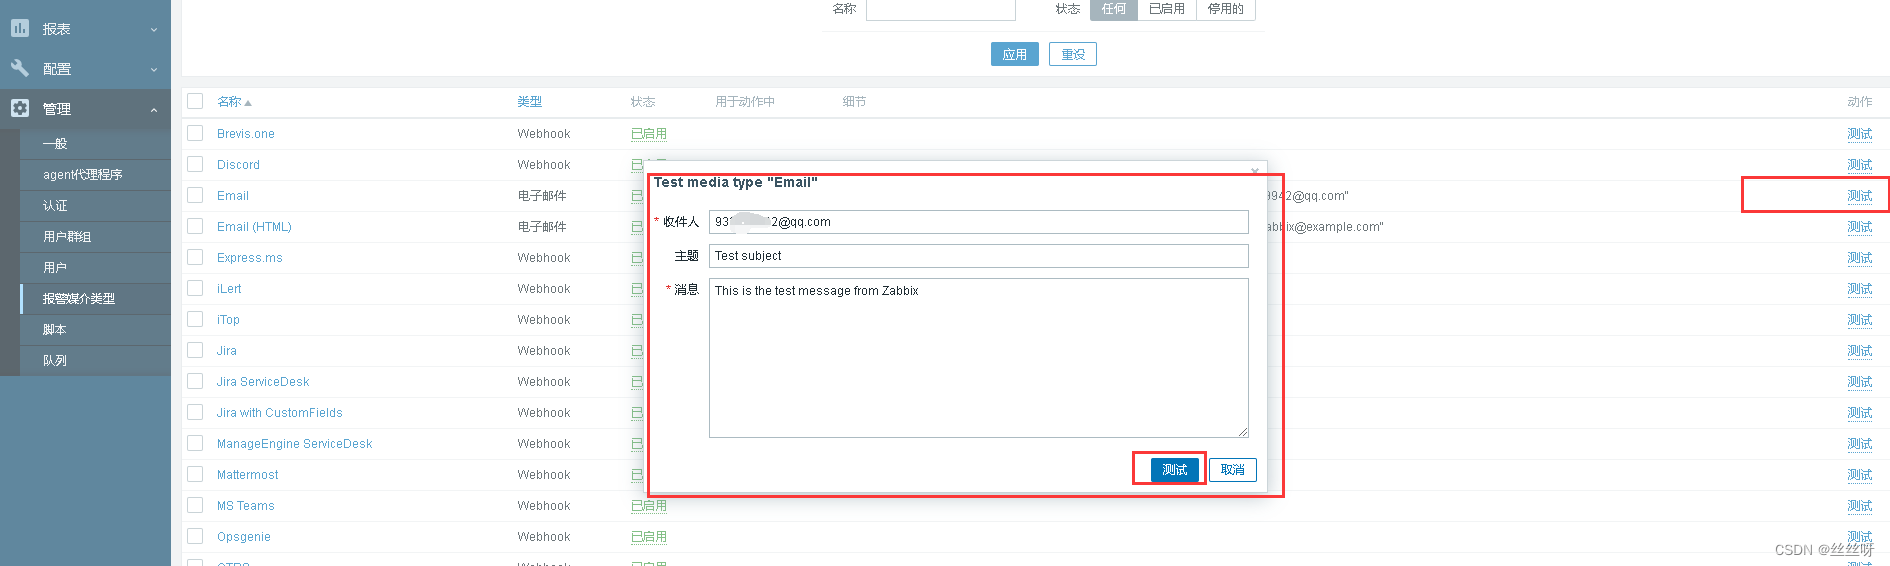Open the ManageEngine ServiceDesk media type
Screen dimensions: 1890x566
tap(295, 444)
